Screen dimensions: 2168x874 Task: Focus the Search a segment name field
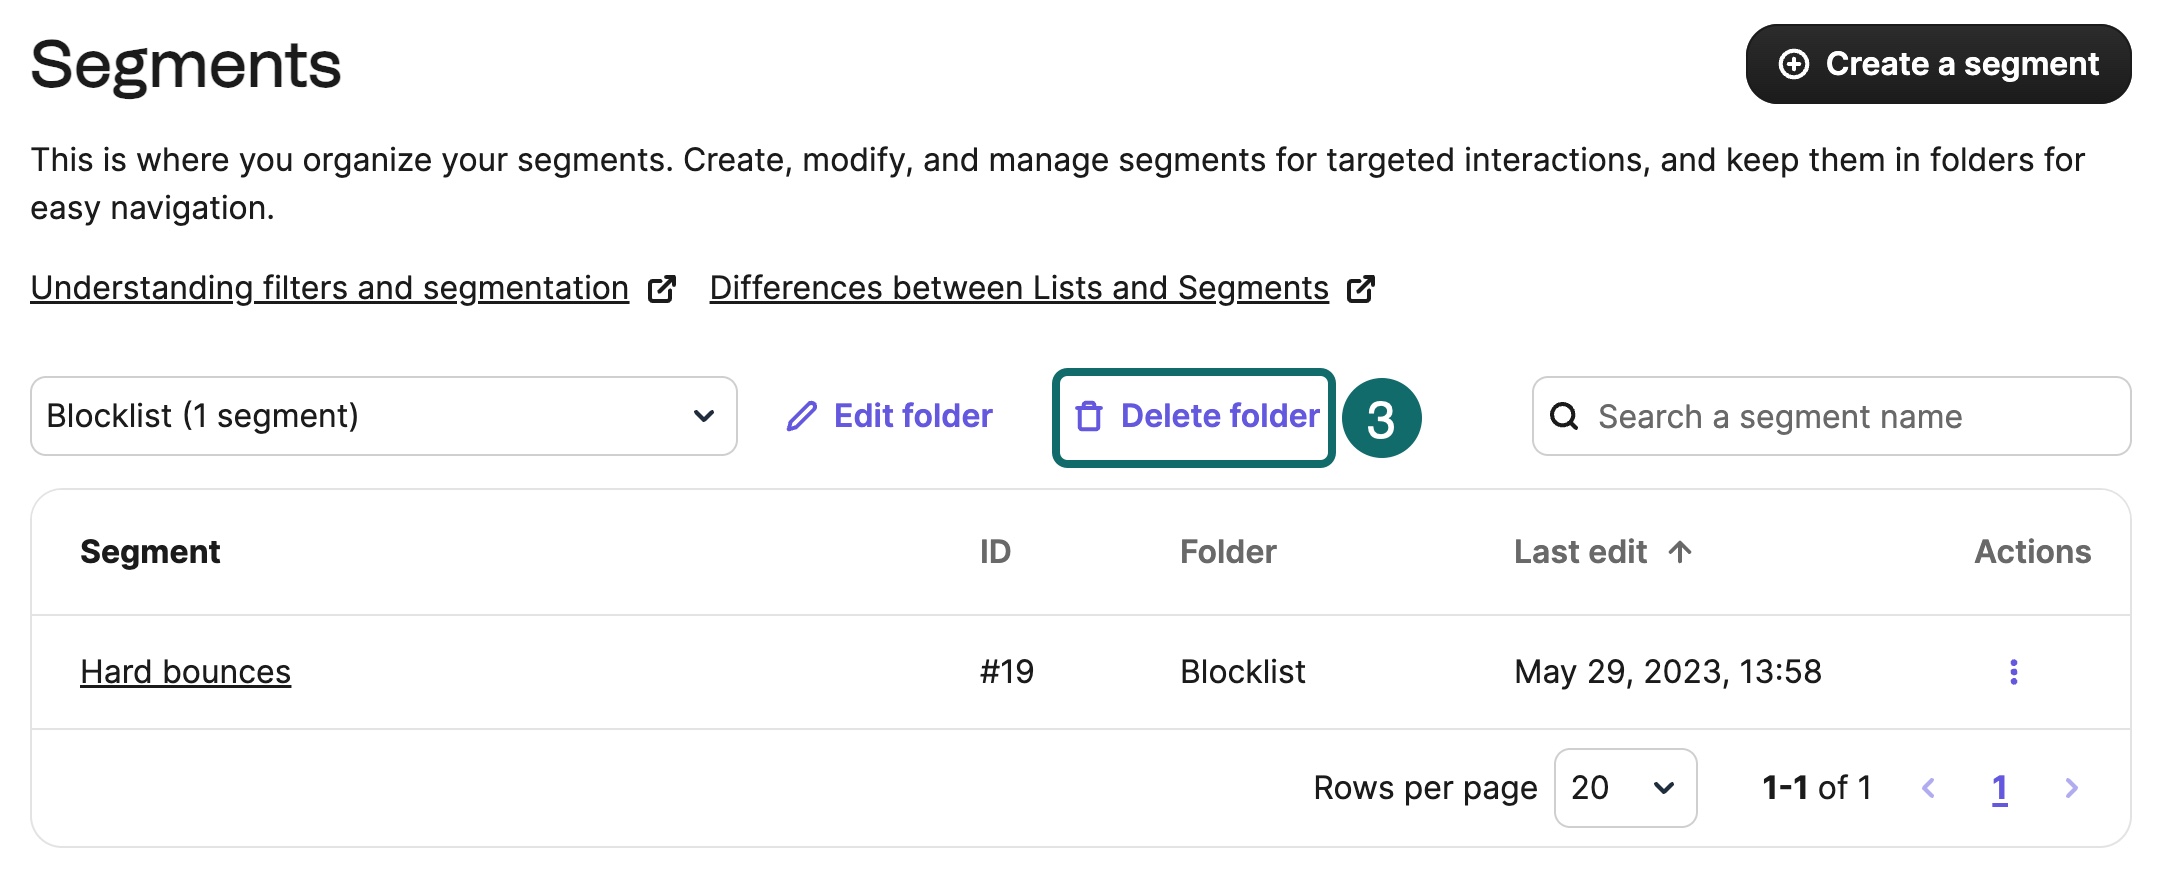click(1850, 416)
